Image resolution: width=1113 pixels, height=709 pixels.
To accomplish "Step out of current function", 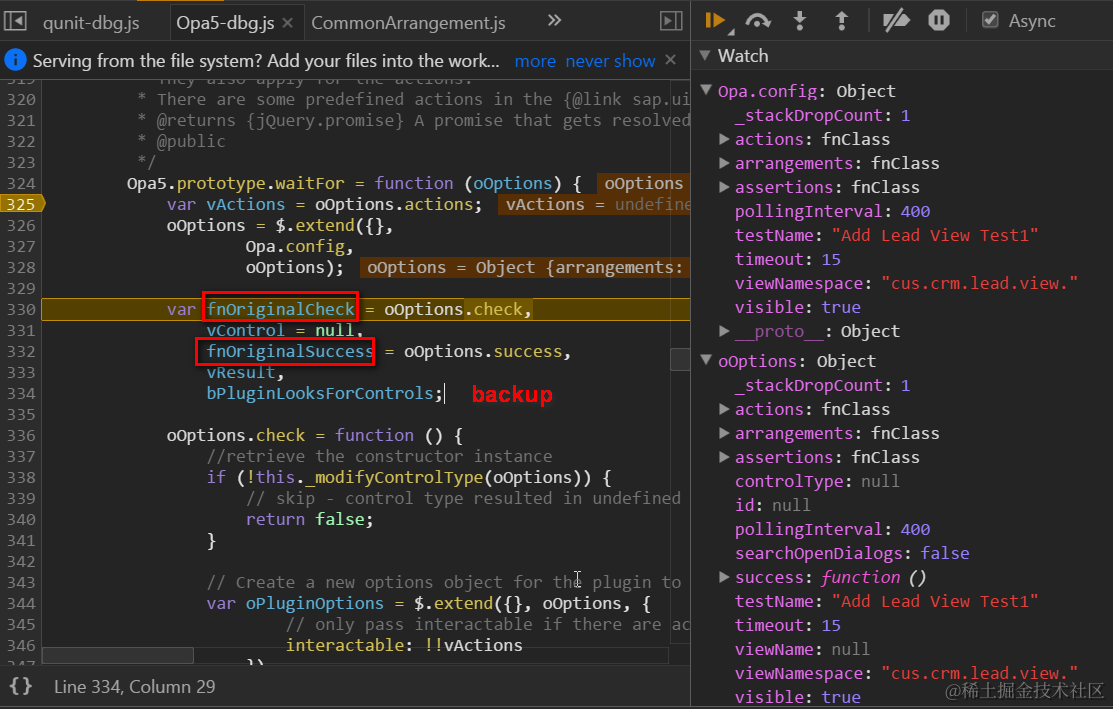I will point(841,21).
